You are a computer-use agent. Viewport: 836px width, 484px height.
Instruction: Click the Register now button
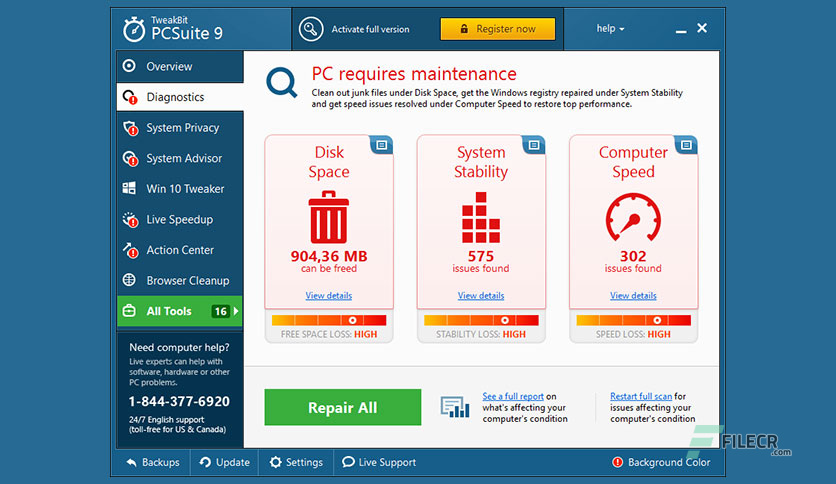497,29
